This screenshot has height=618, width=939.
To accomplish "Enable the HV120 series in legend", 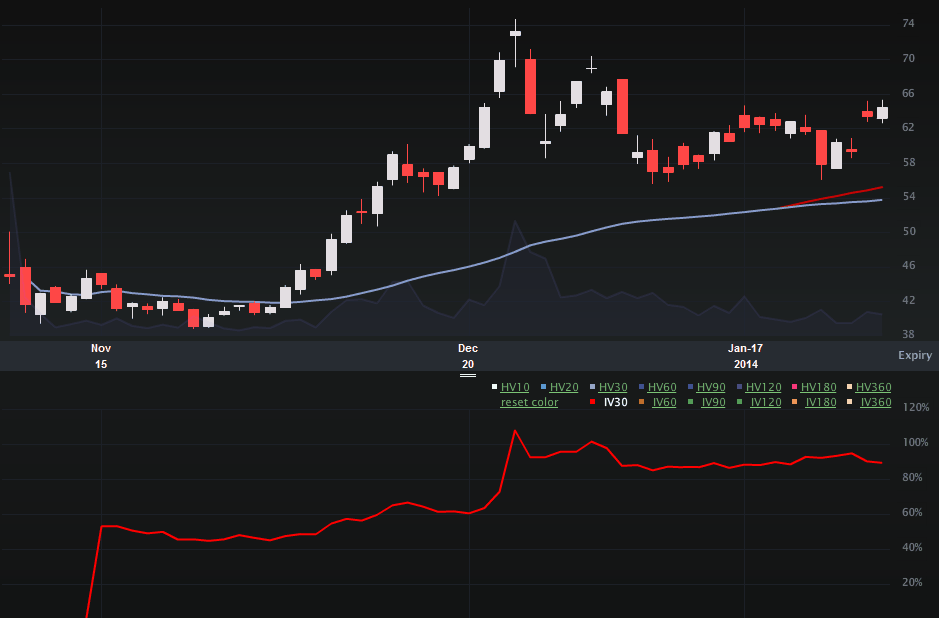I will (x=763, y=387).
